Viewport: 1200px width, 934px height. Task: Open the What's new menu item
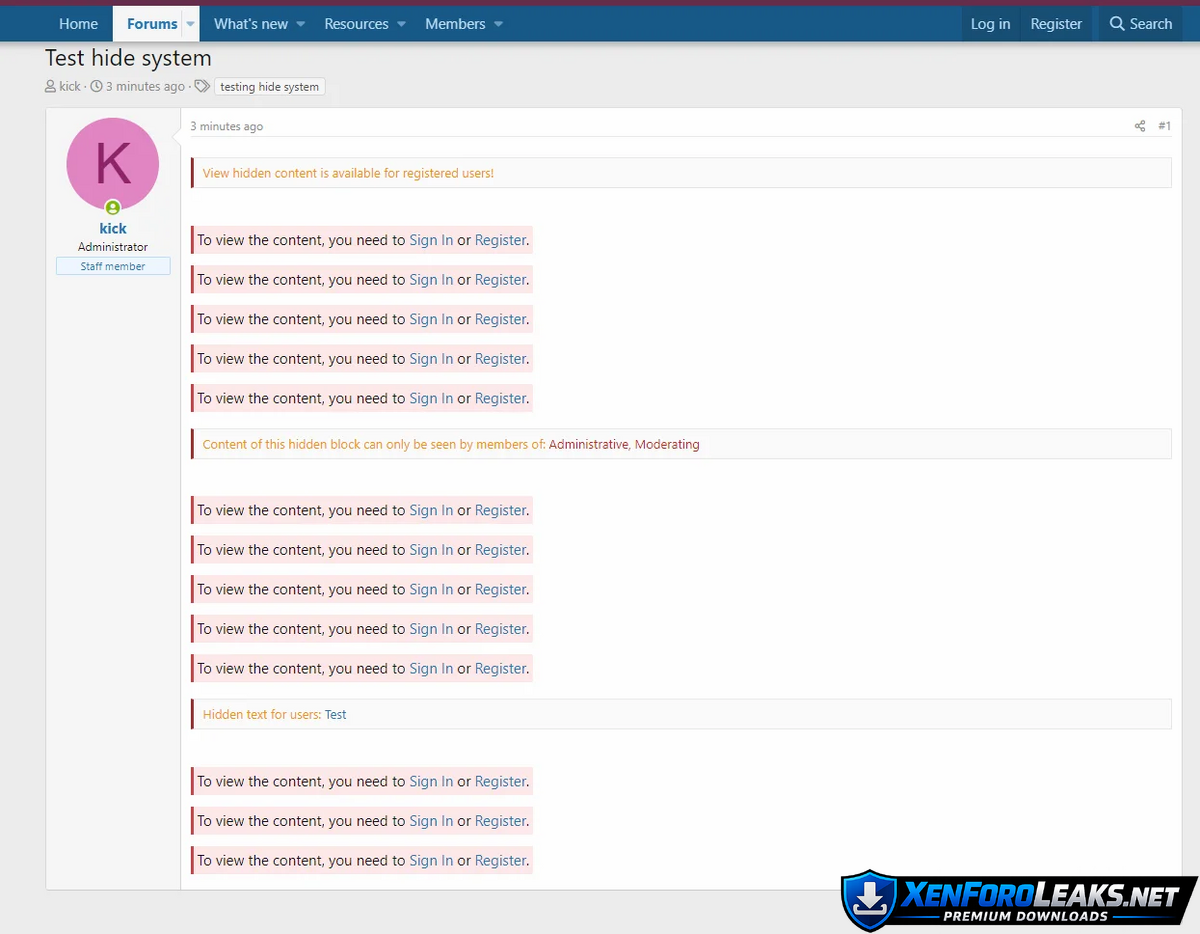point(251,24)
